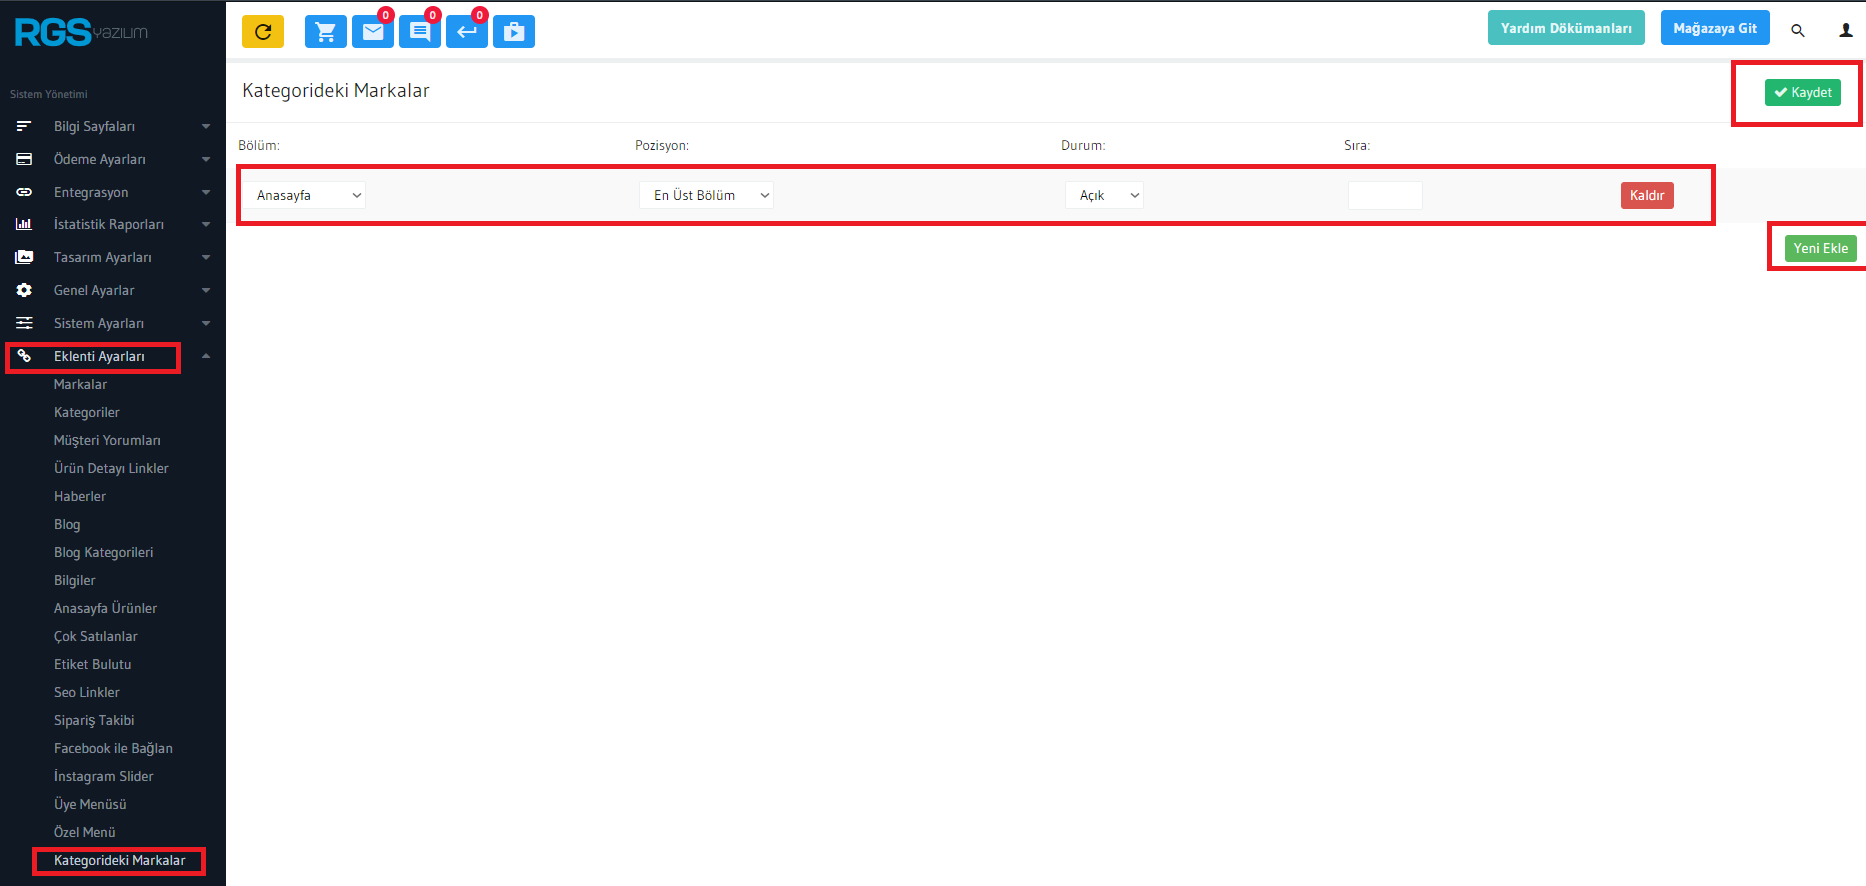Click the Yeni Ekle button
This screenshot has height=886, width=1866.
click(x=1820, y=249)
